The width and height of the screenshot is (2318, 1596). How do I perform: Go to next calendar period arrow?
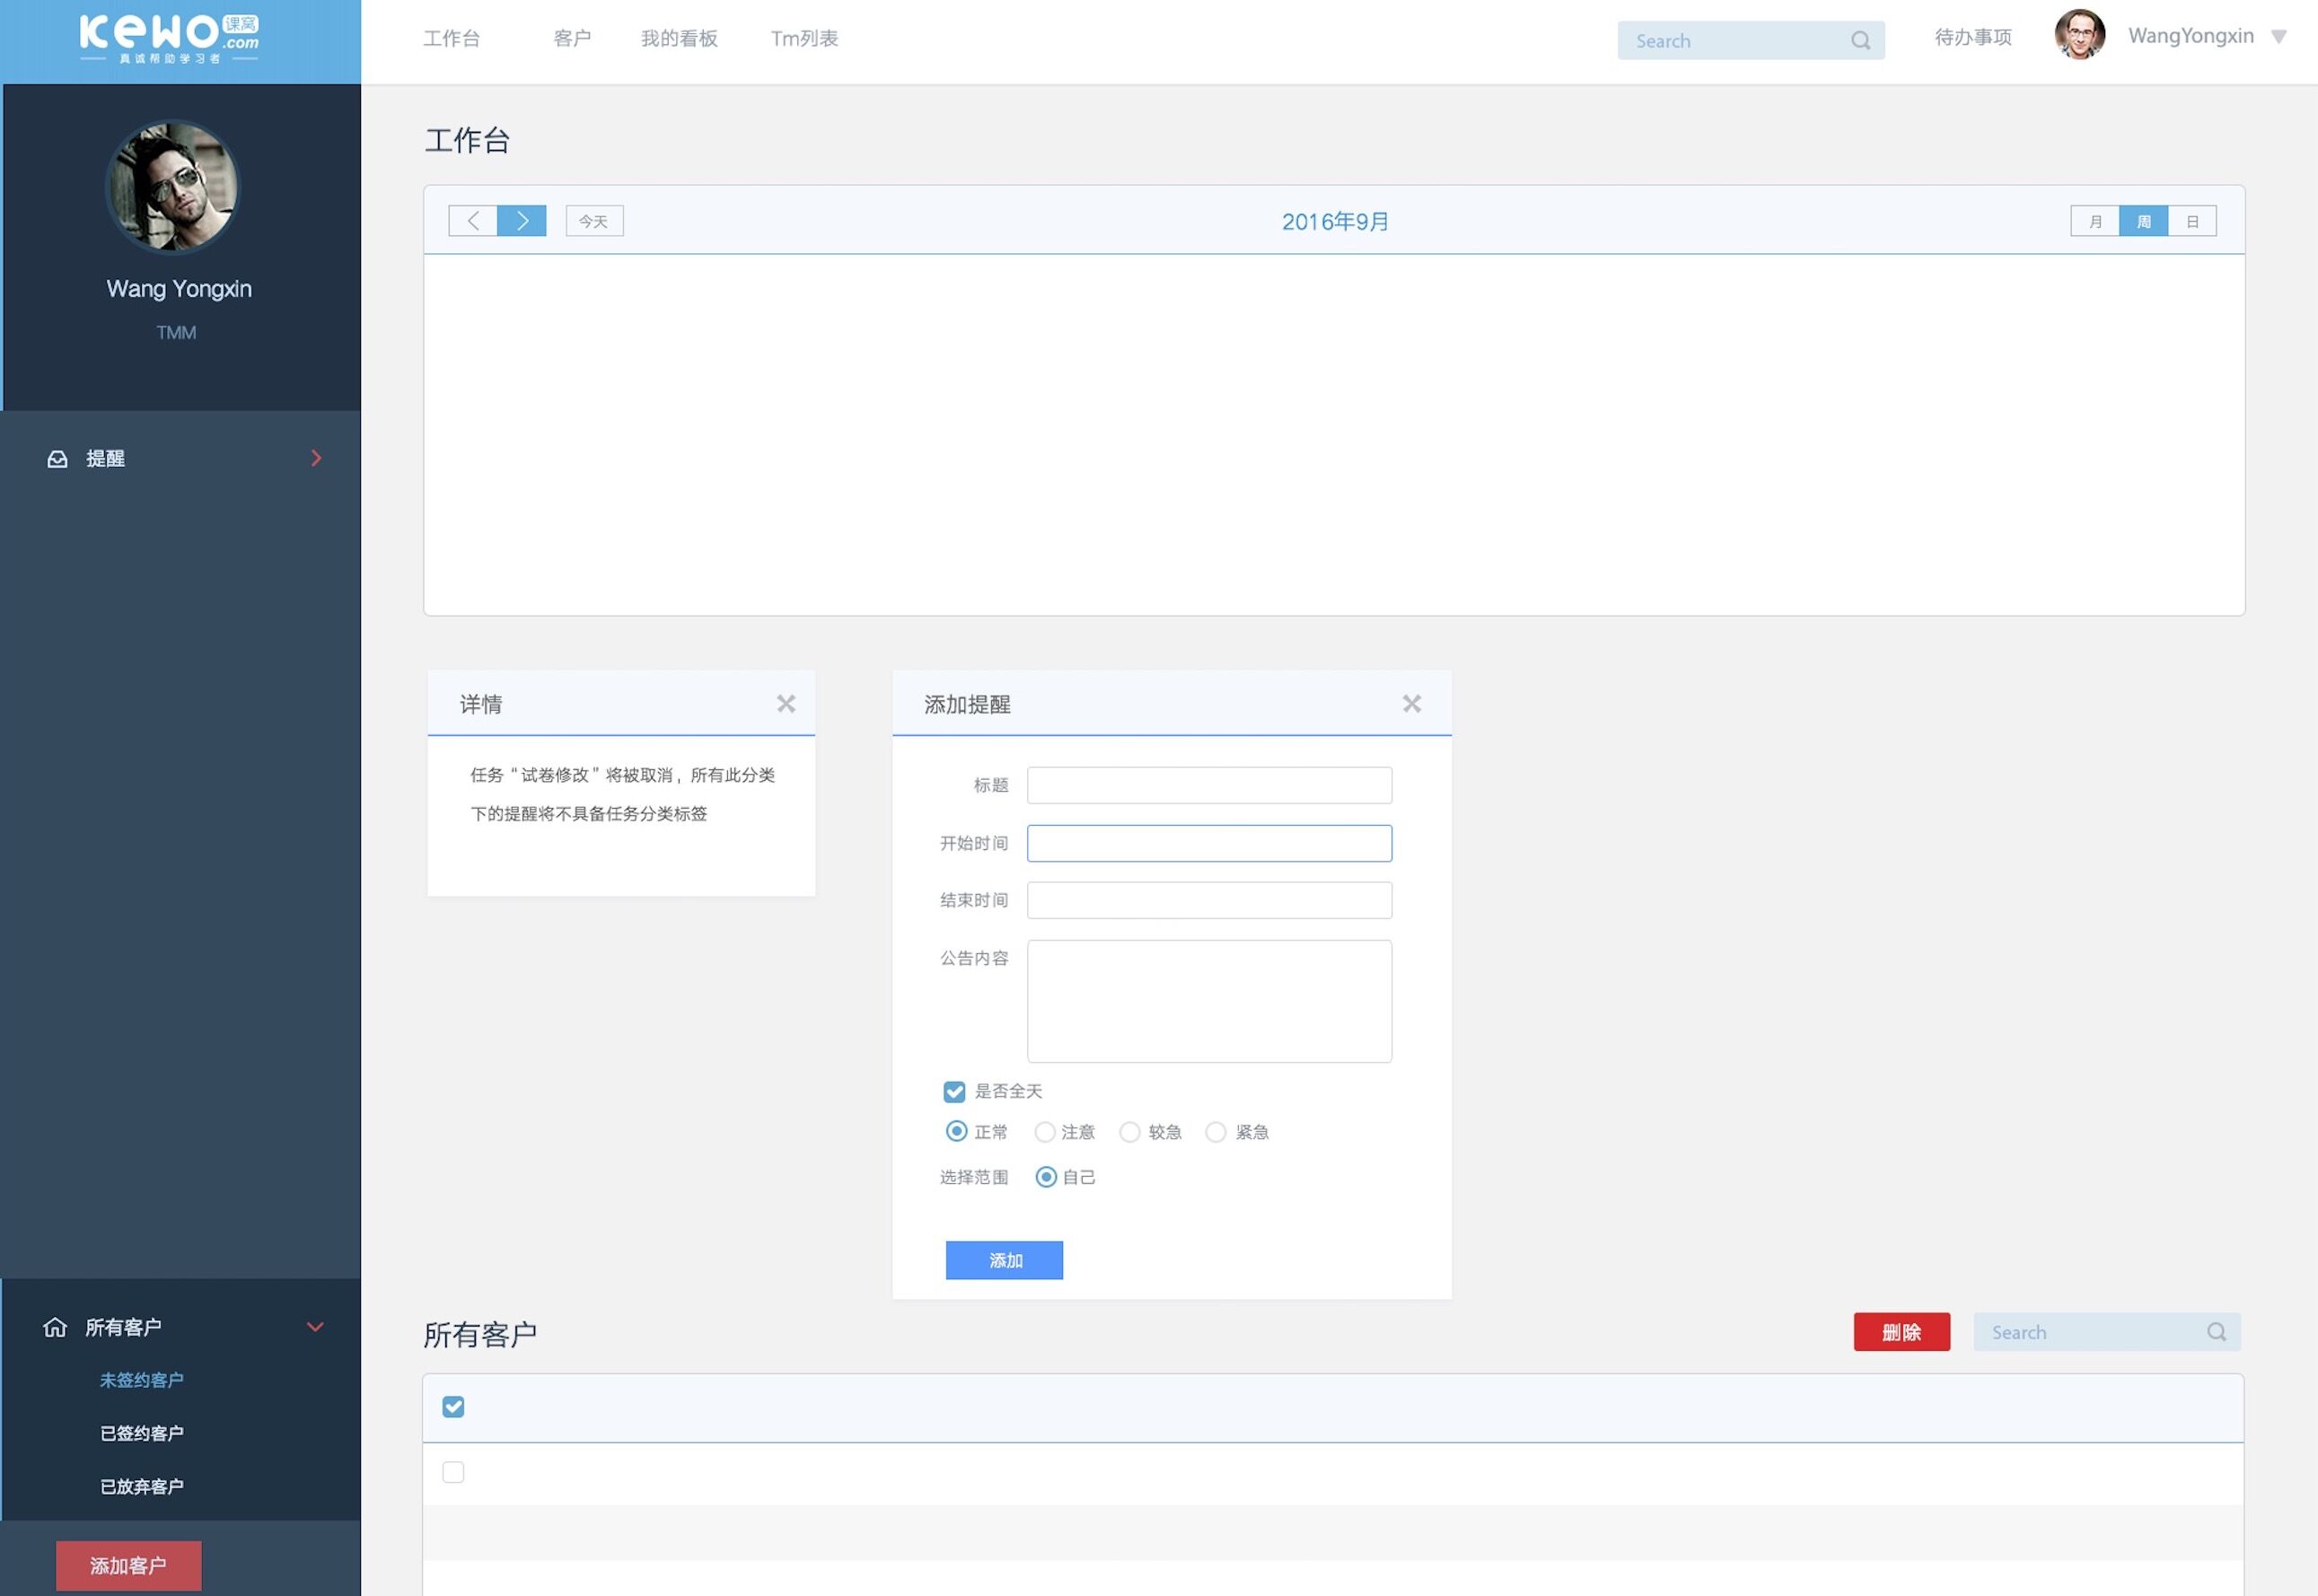(x=522, y=221)
